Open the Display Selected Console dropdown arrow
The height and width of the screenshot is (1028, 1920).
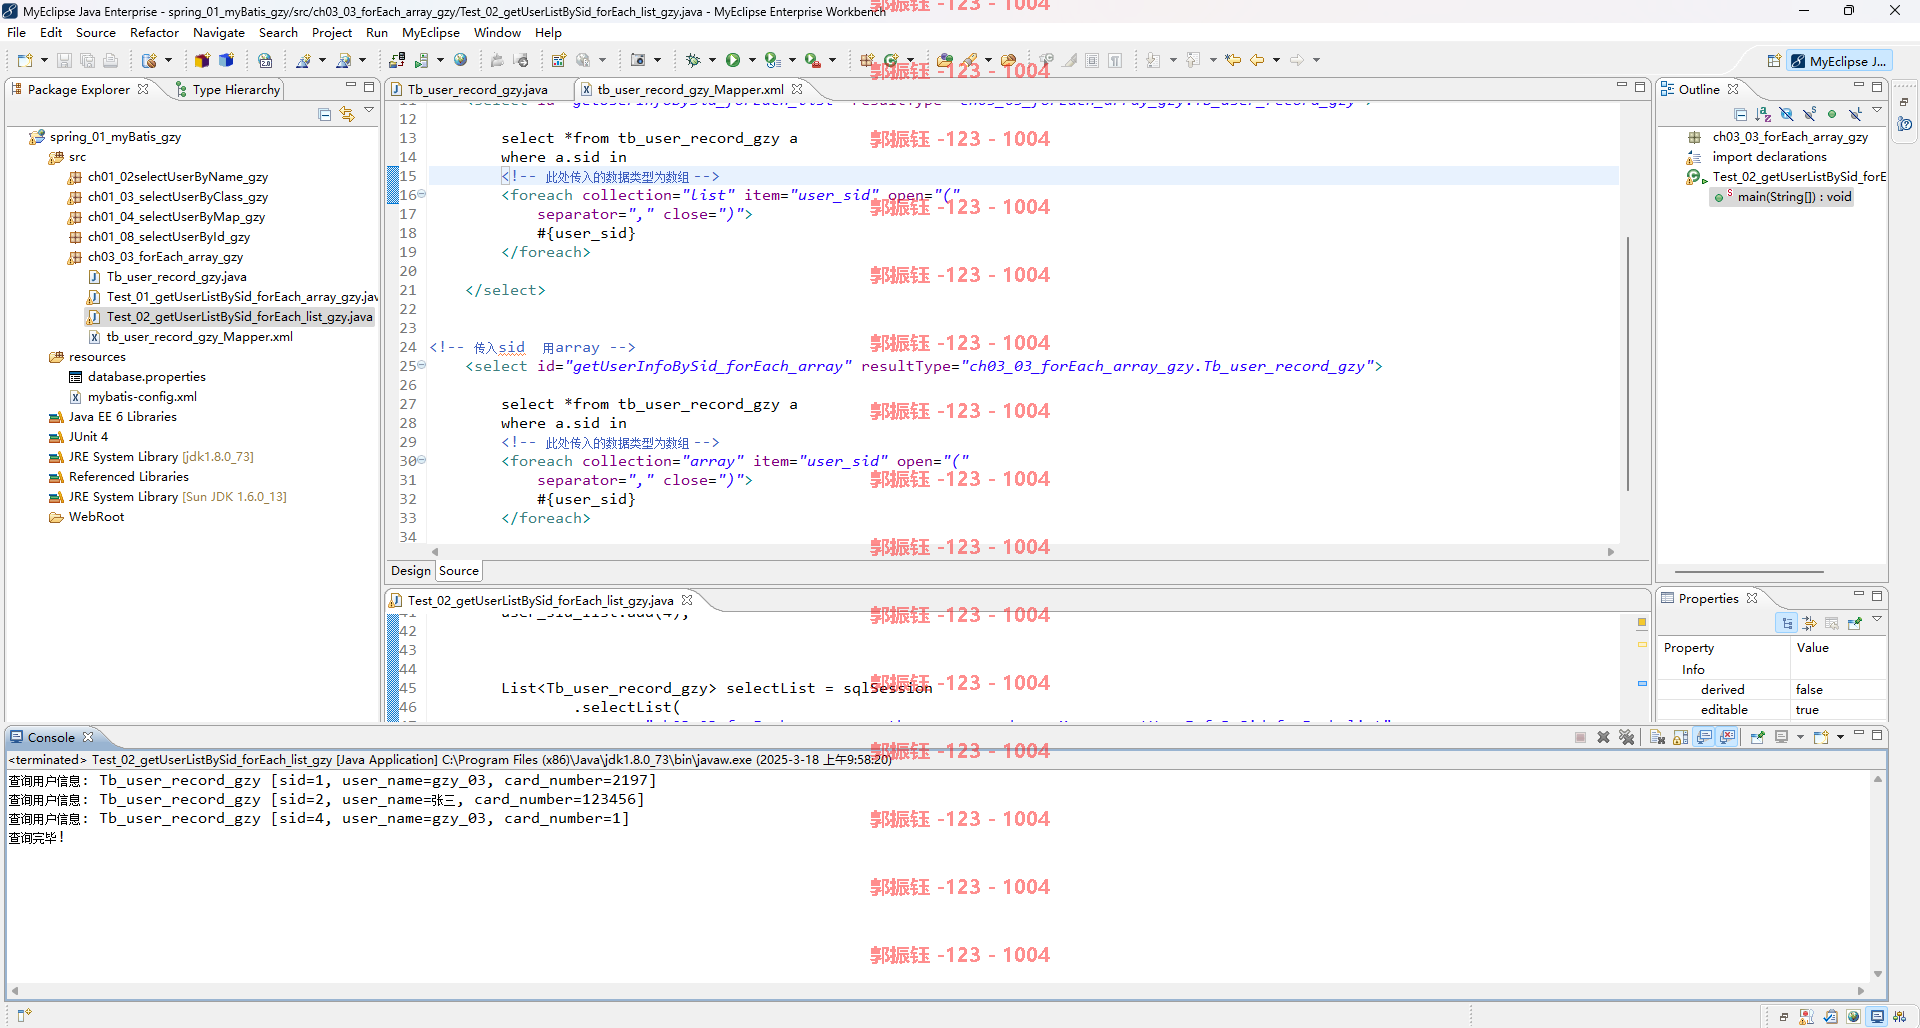tap(1800, 737)
